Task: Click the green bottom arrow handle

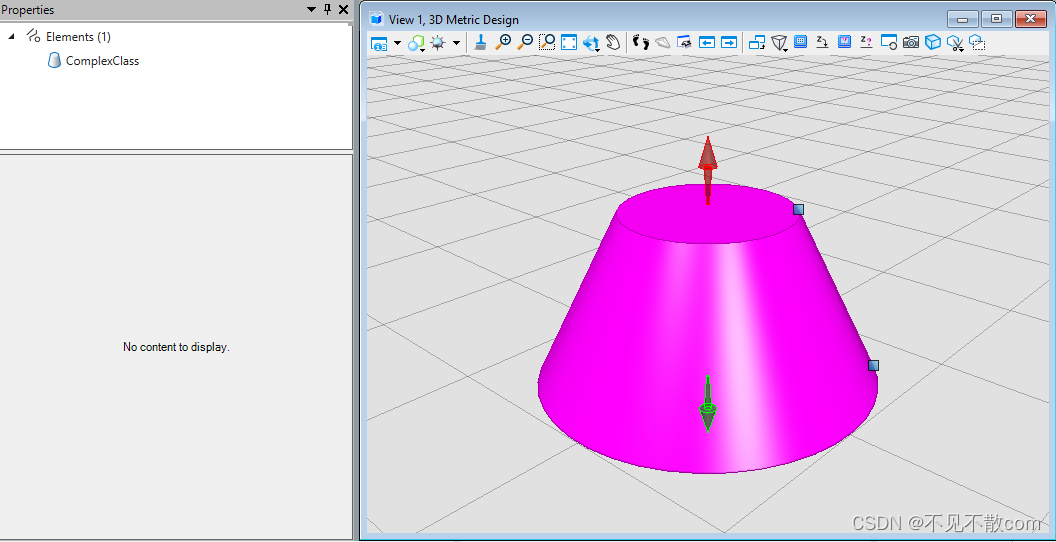Action: (707, 404)
